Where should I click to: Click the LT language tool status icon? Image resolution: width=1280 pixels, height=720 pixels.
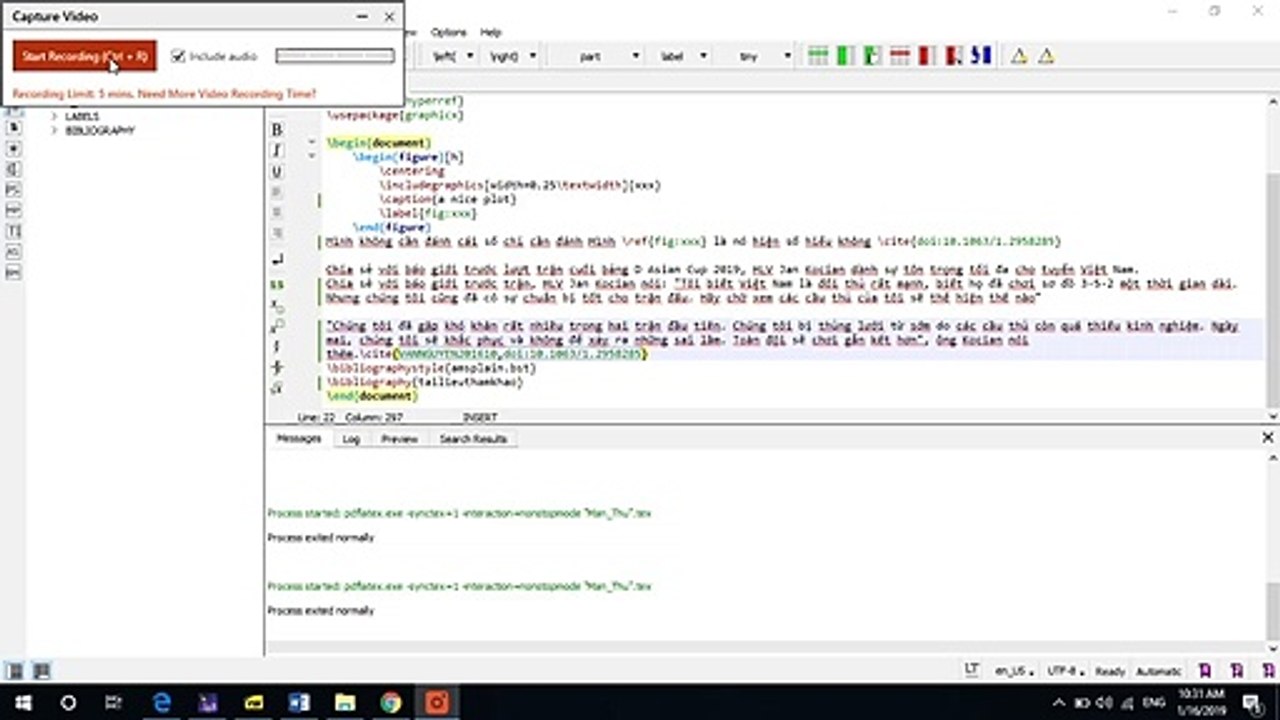971,670
